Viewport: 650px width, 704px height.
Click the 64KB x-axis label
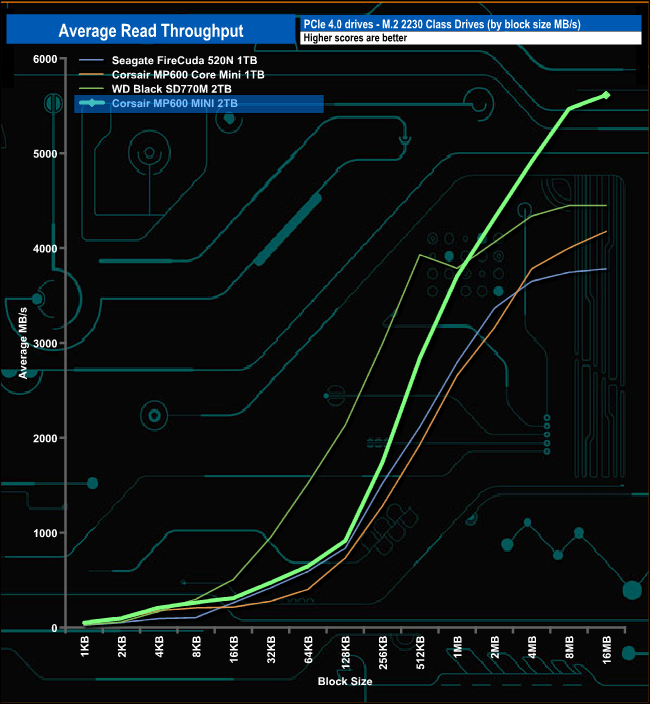308,649
